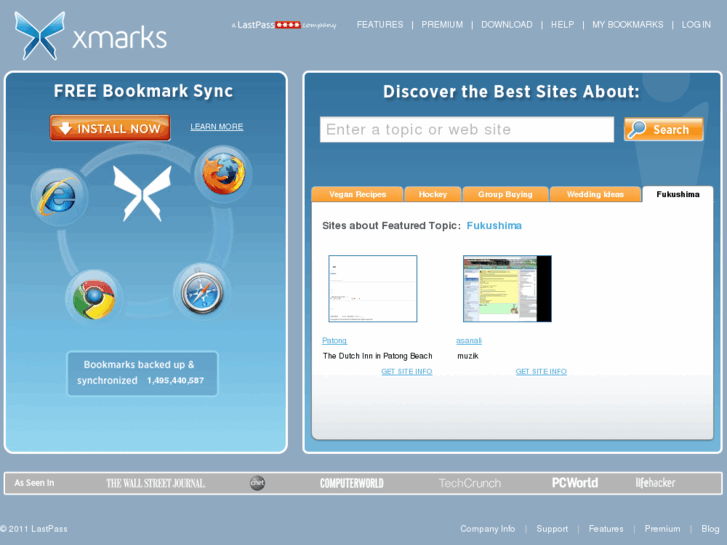The image size is (727, 545).
Task: Click the INSTALL NOW button
Action: 110,128
